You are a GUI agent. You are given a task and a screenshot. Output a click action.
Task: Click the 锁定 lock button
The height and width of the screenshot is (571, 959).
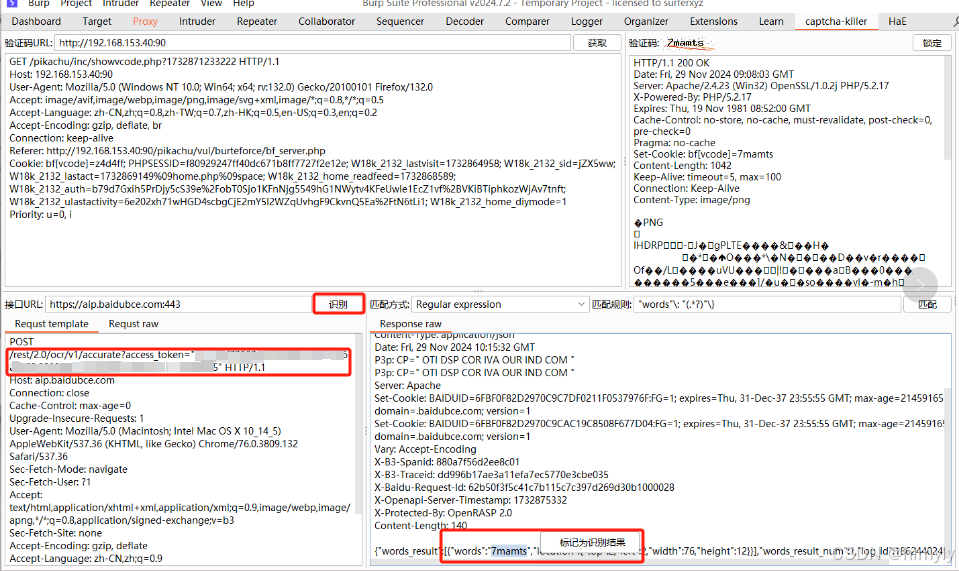coord(932,43)
